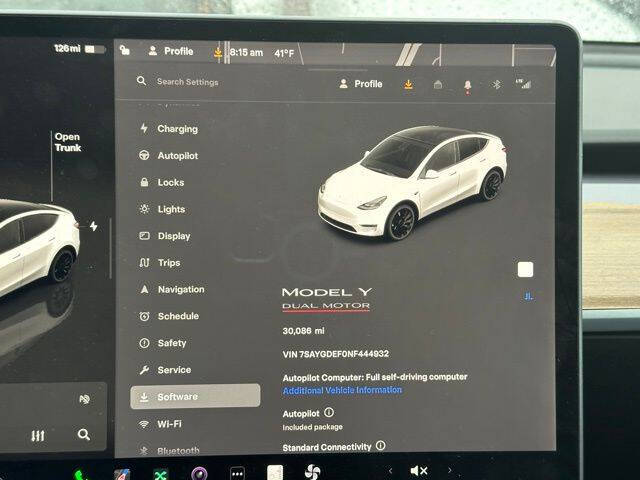Viewport: 640px width, 480px height.
Task: Unmute using the muted speaker icon
Action: pos(419,471)
